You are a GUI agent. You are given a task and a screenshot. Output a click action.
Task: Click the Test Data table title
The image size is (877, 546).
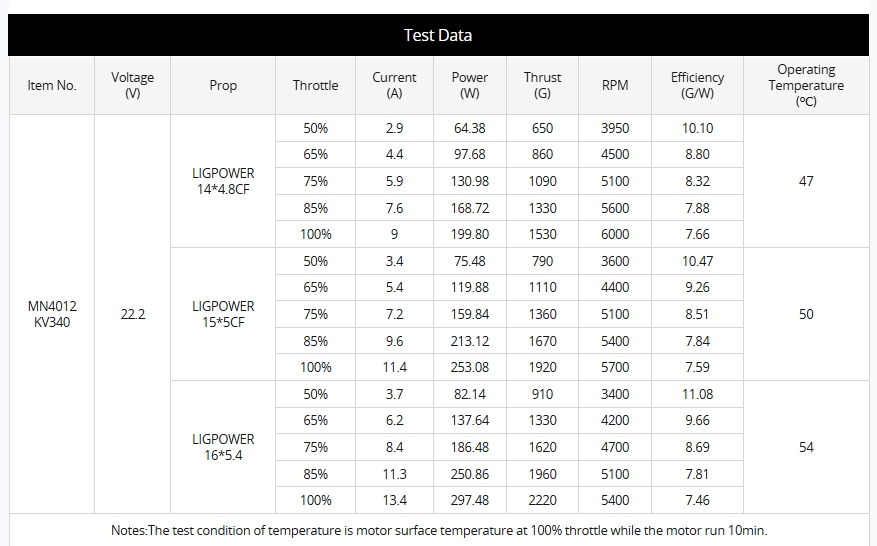tap(438, 35)
